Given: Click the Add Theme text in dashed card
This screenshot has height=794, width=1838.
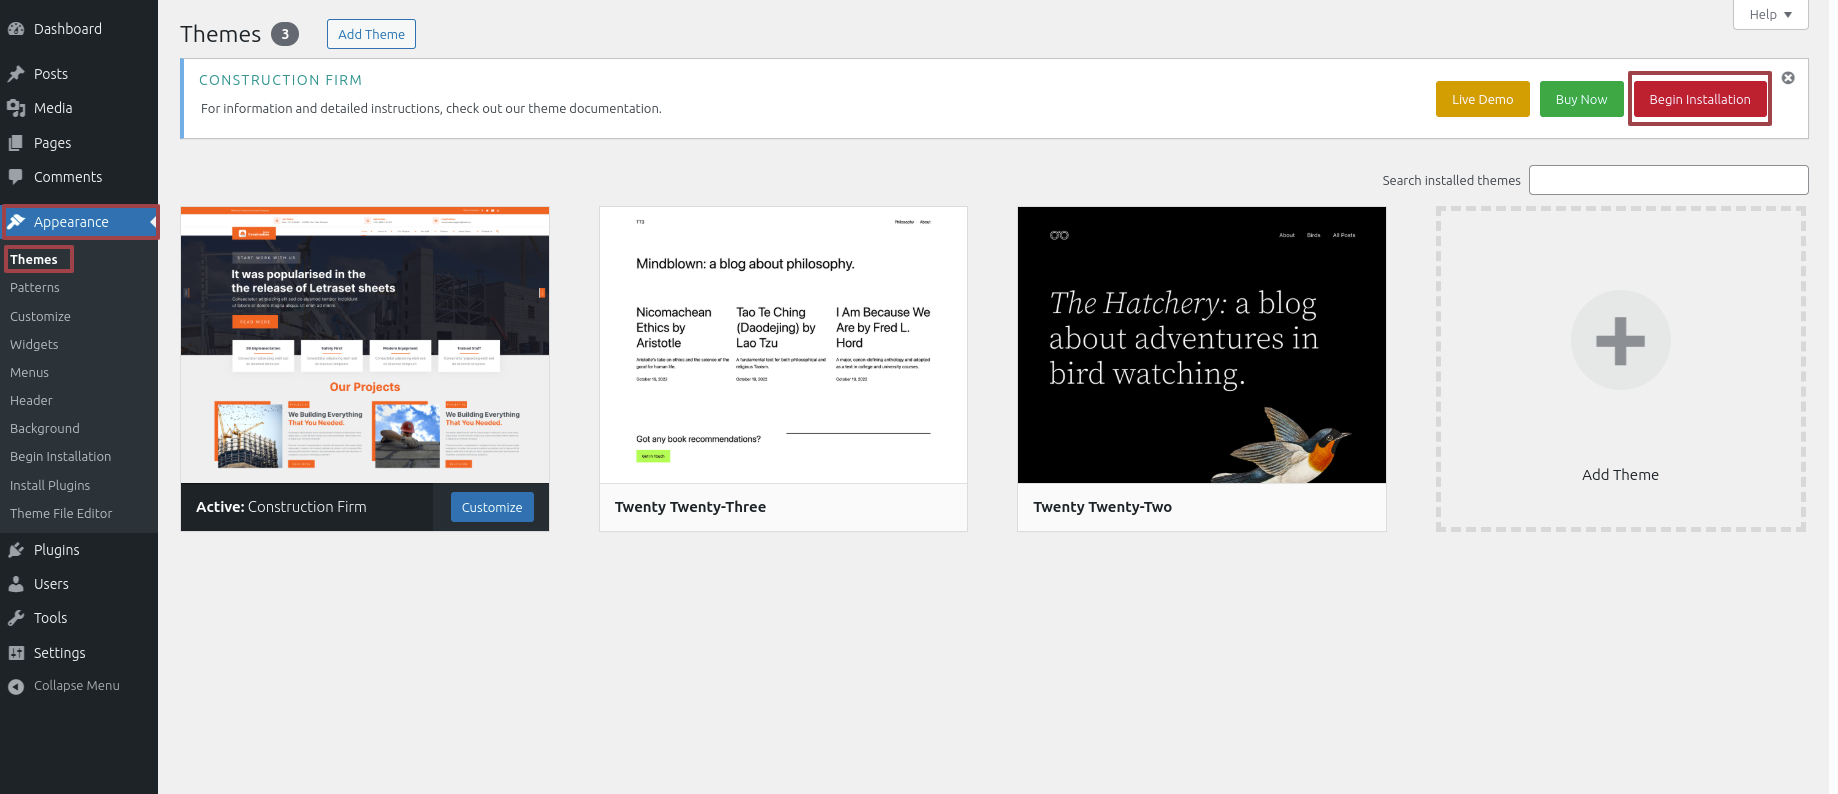Looking at the screenshot, I should pos(1620,475).
